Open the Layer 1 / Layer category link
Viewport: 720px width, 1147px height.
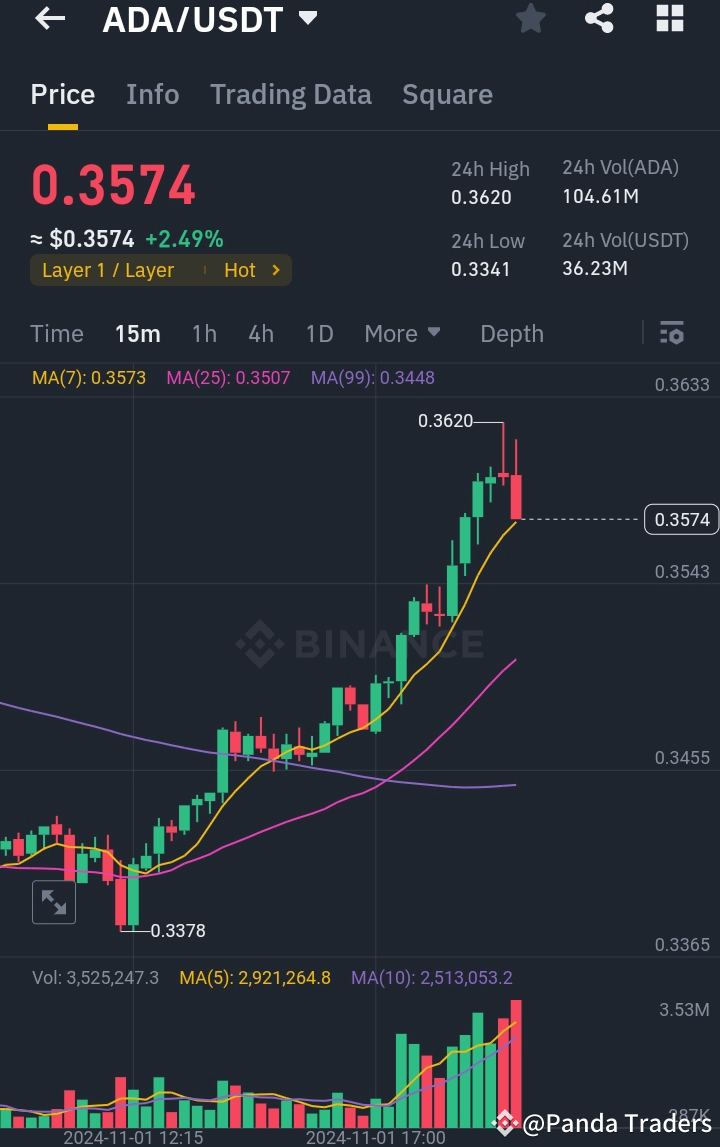pyautogui.click(x=106, y=269)
